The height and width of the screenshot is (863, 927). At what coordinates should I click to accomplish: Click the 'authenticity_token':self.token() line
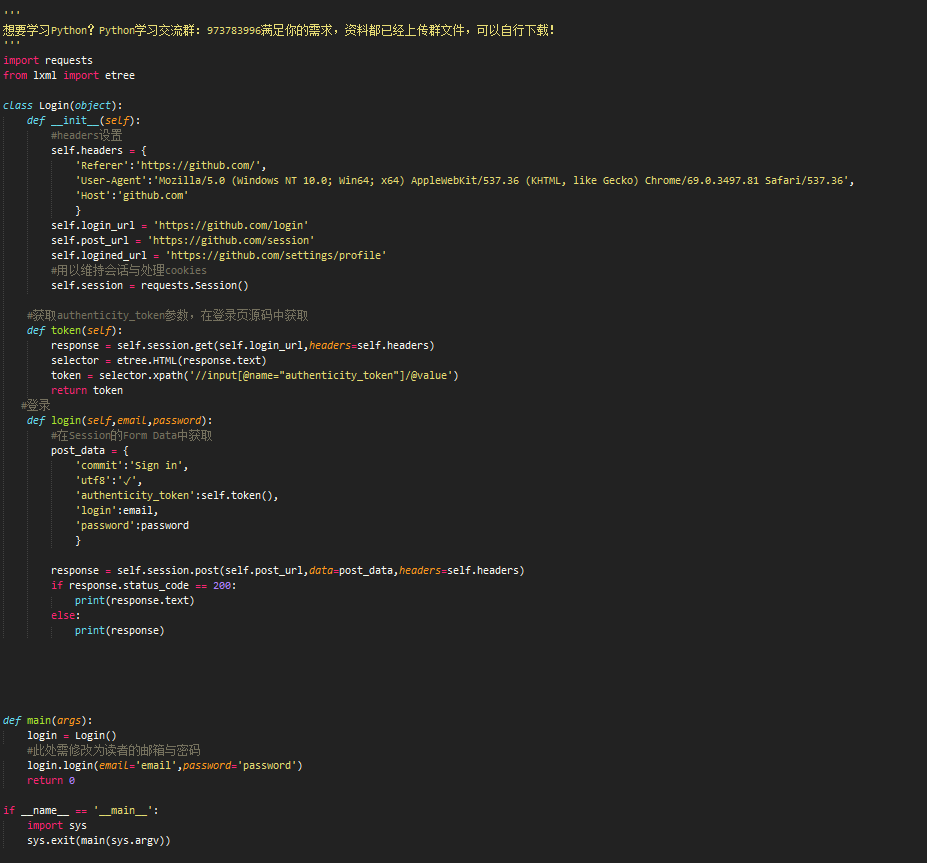pos(177,495)
